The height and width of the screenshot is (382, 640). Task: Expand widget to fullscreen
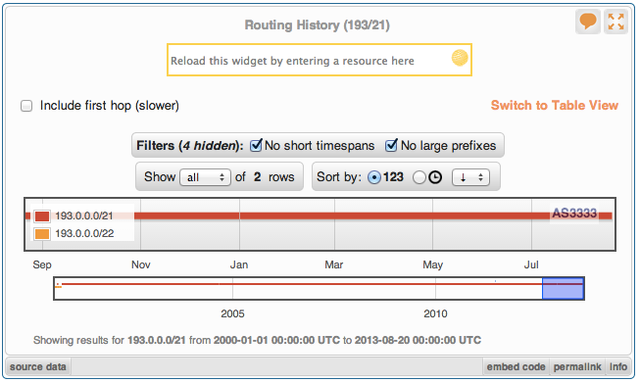(x=616, y=21)
